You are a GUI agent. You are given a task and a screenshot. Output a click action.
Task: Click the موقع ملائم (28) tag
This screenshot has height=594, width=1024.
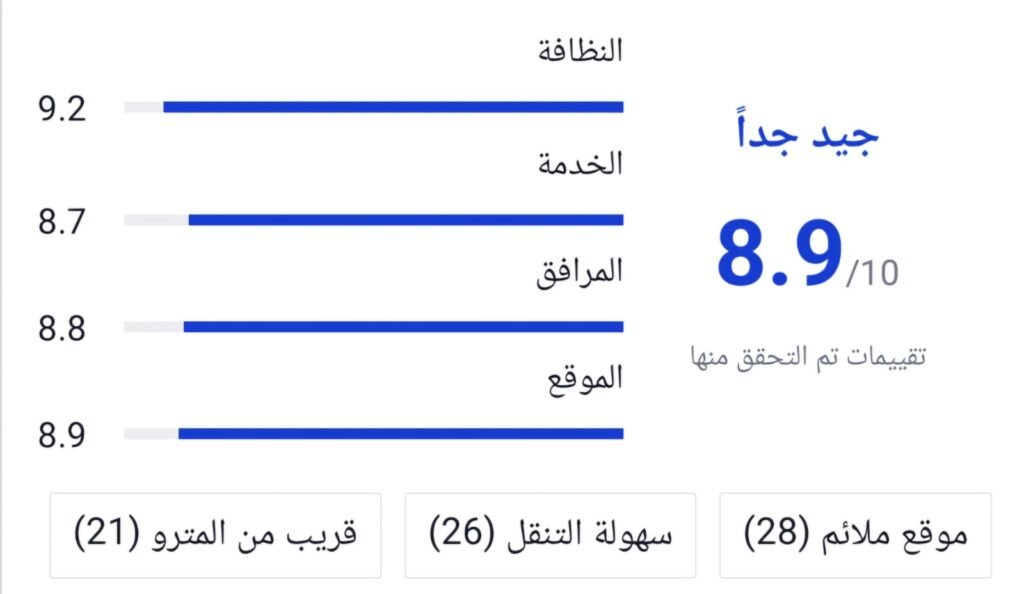855,535
